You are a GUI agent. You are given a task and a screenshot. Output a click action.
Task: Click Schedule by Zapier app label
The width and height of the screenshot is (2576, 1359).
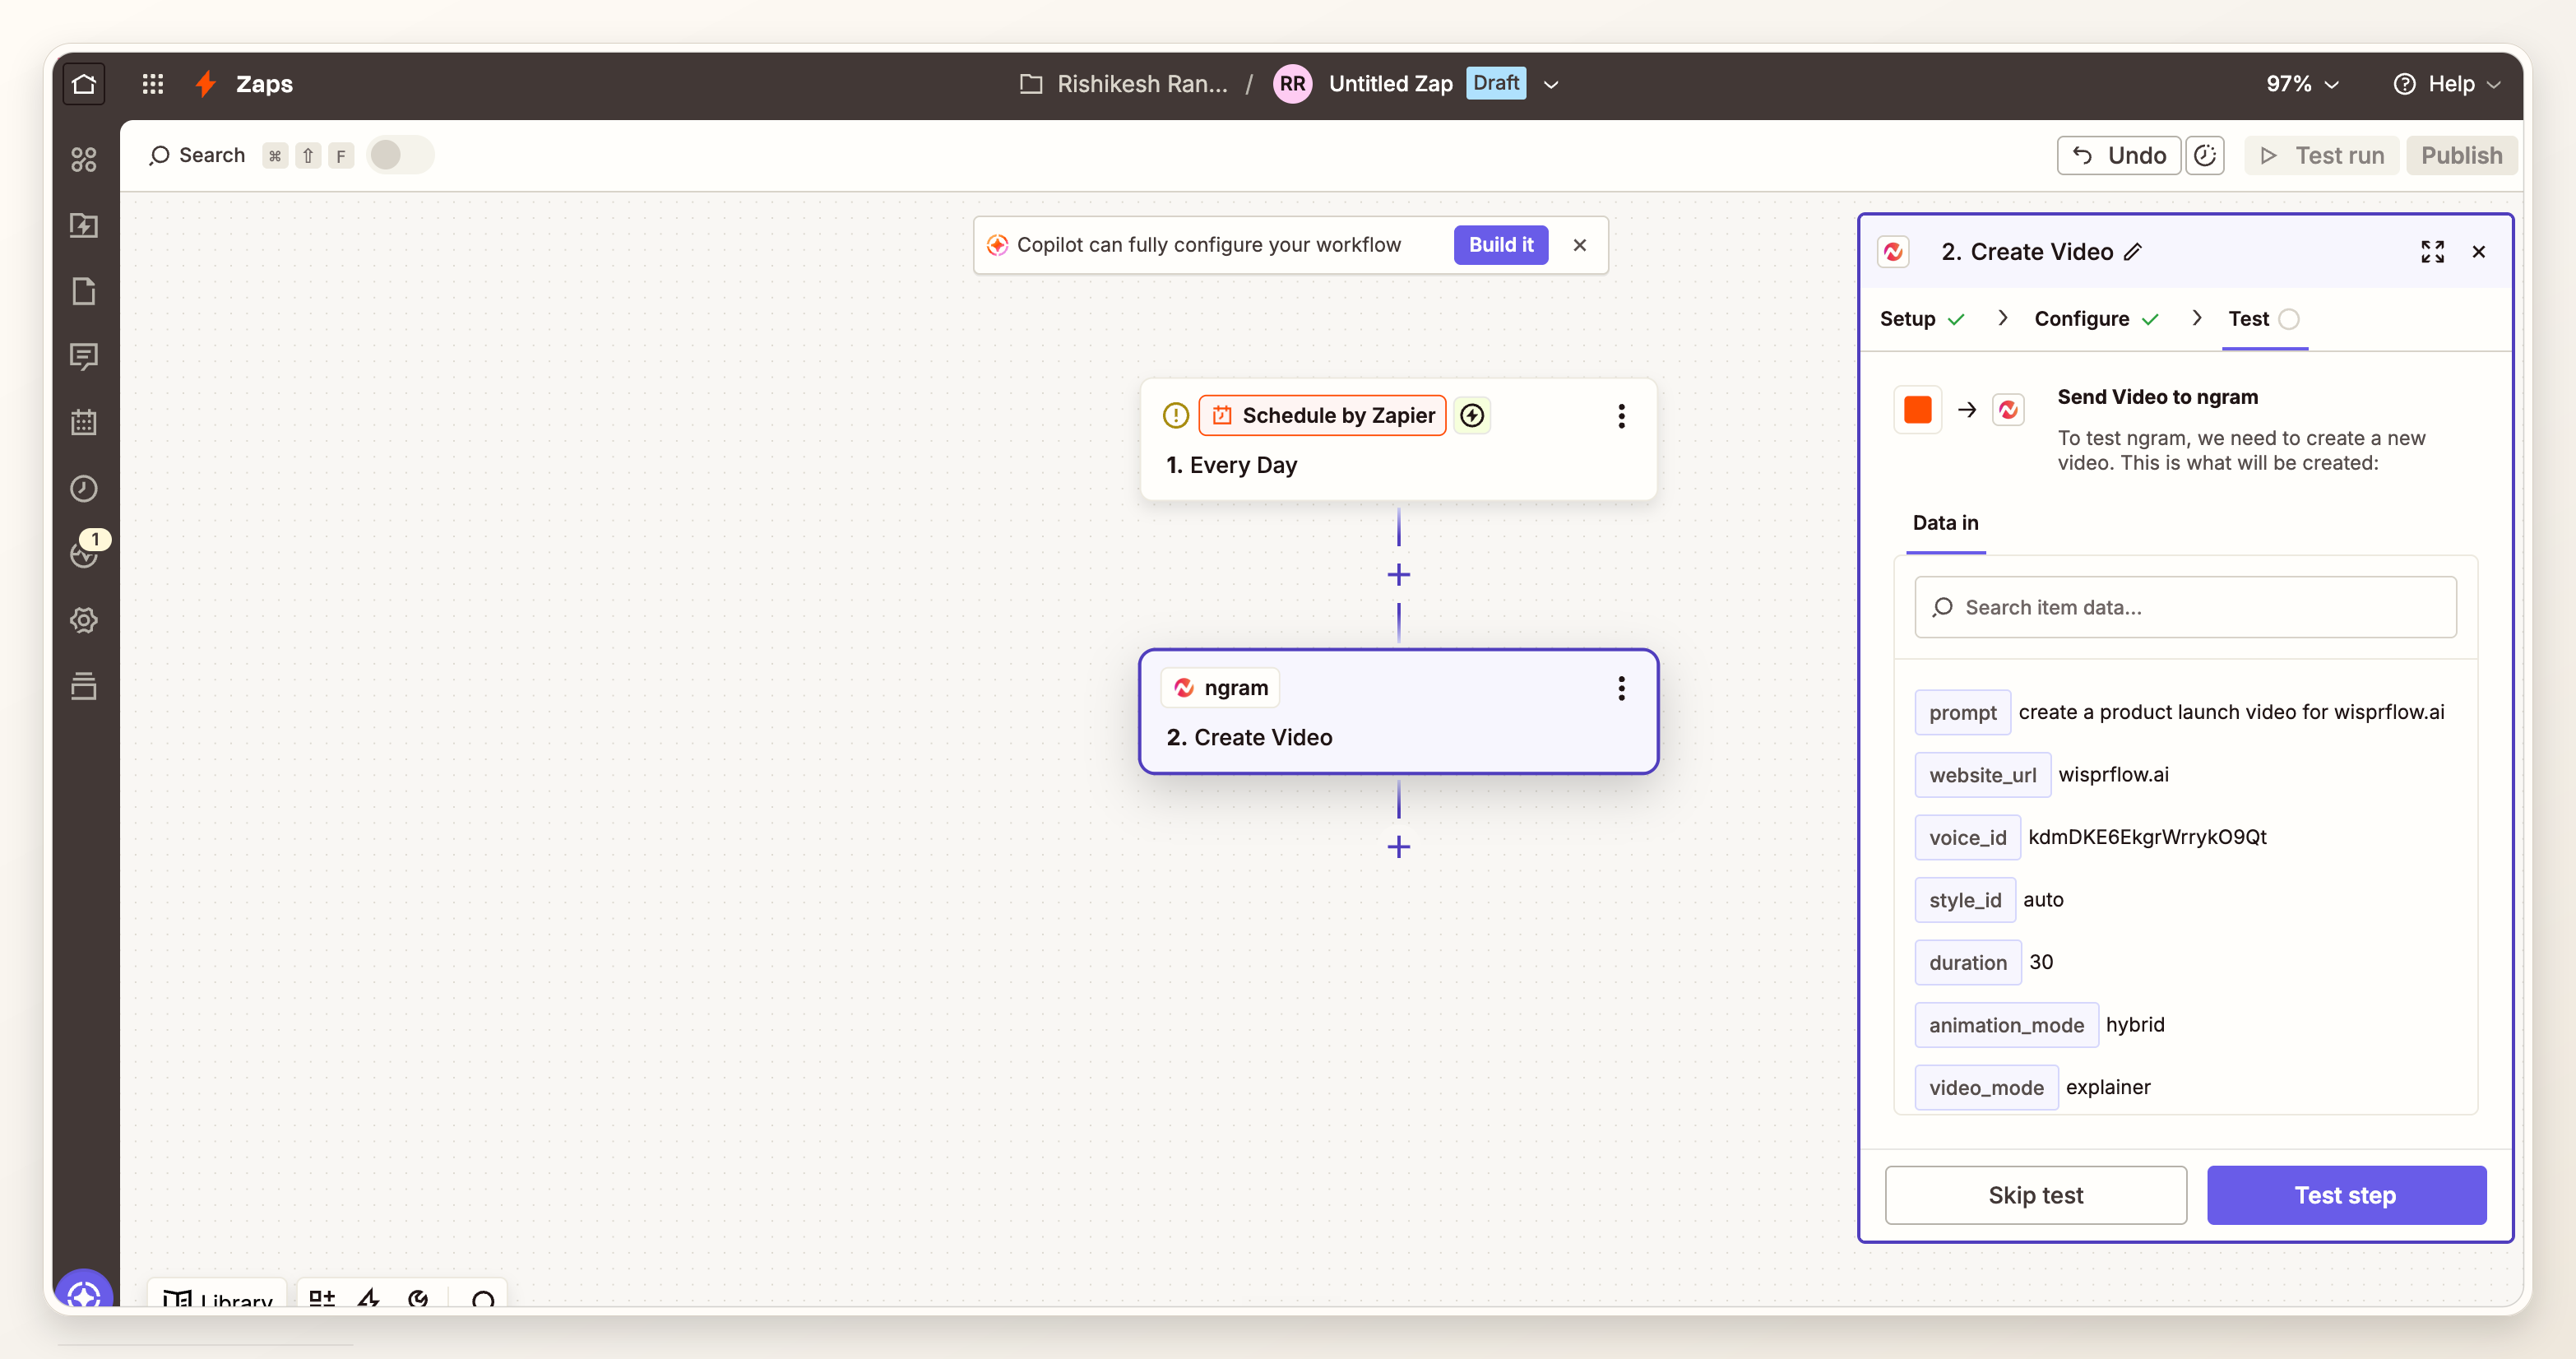pos(1322,415)
